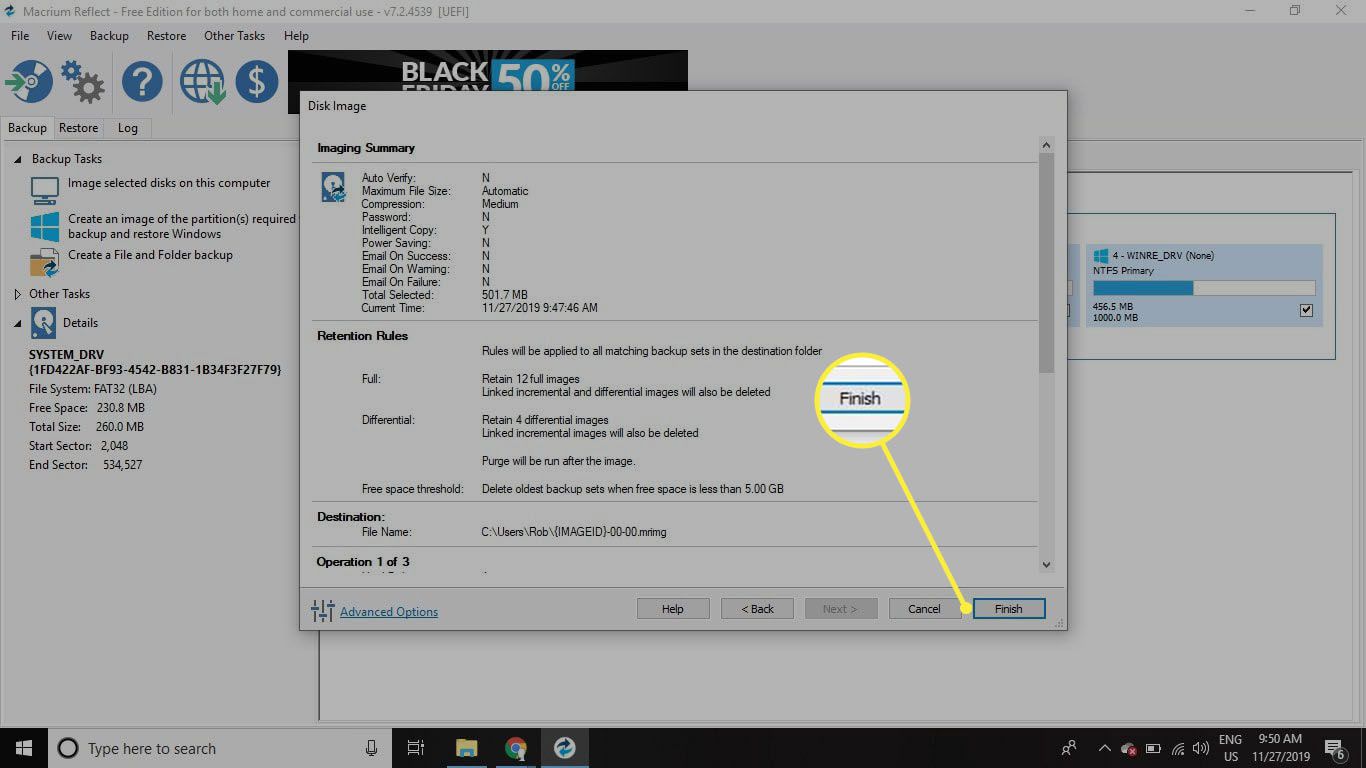Click the disk backup toolbar icon
The height and width of the screenshot is (768, 1366).
28,82
